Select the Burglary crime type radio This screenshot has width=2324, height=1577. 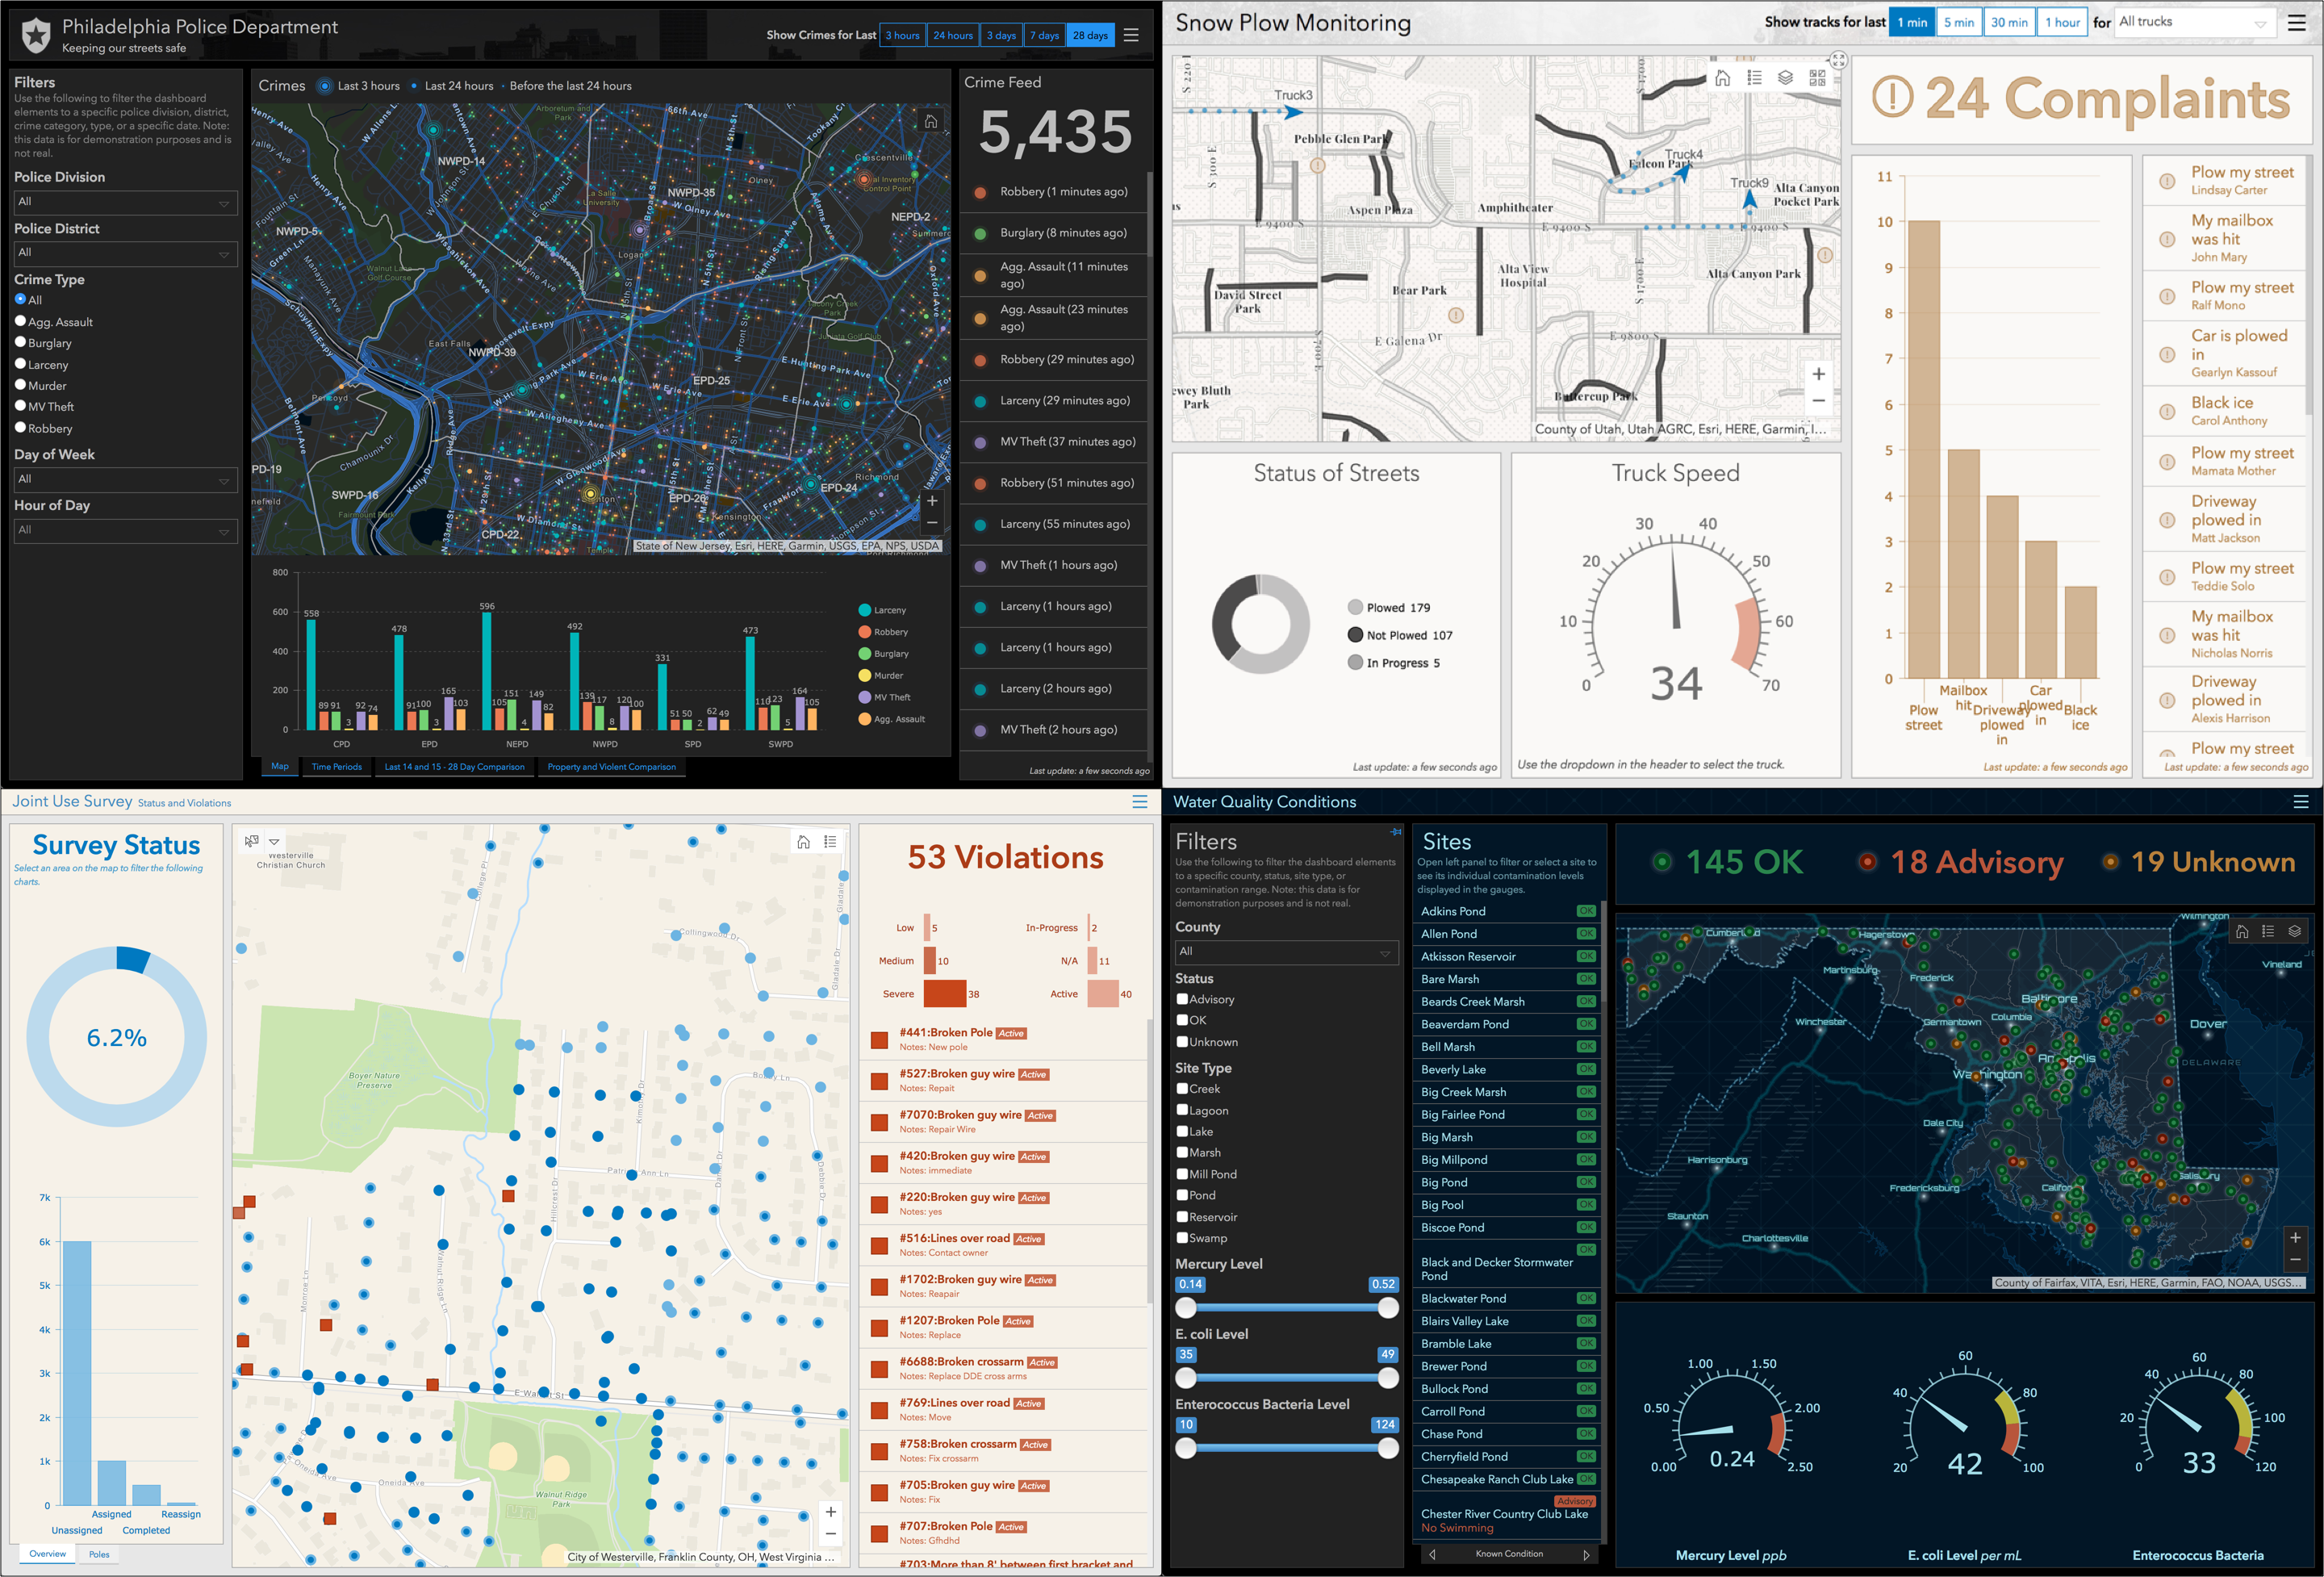tap(20, 342)
